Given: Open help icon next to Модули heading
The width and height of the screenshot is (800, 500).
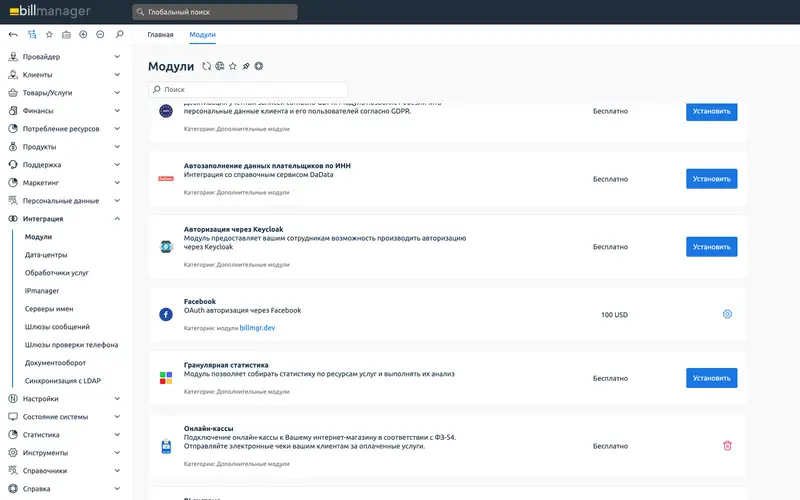Looking at the screenshot, I should coord(259,66).
